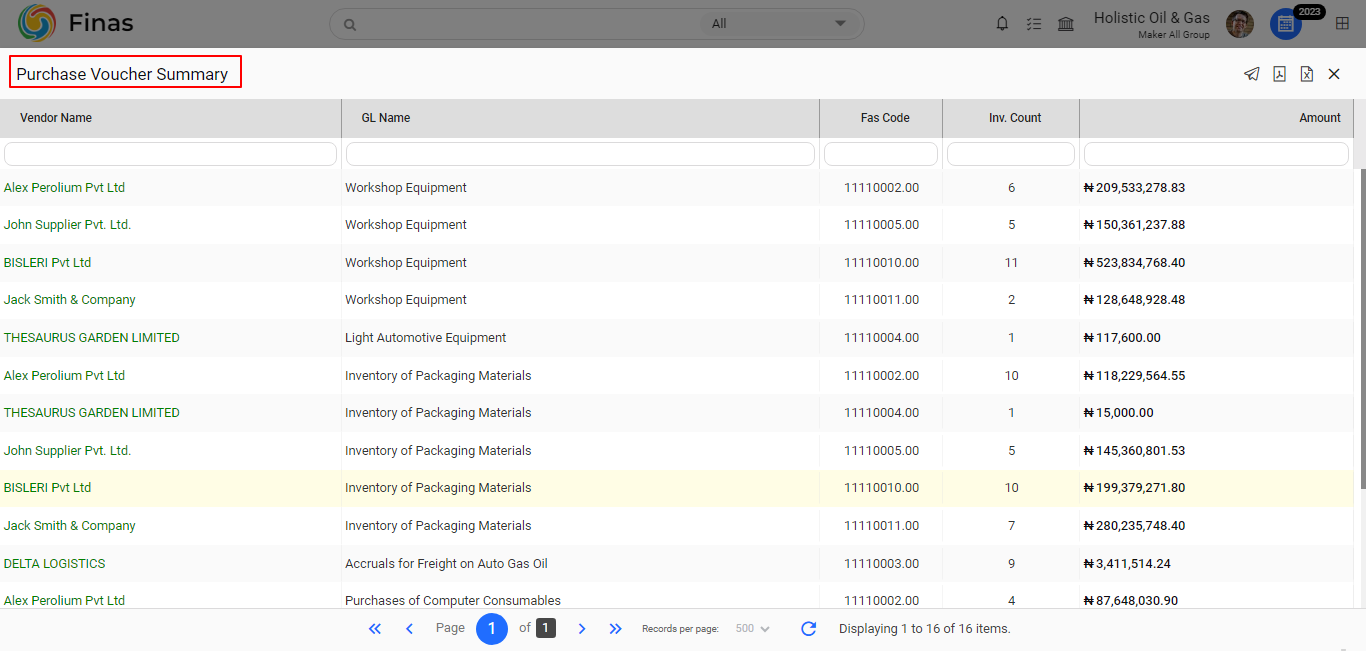The height and width of the screenshot is (651, 1366).
Task: Open THESAURUS GARDEN LIMITED Light Automotive row link
Action: 92,338
